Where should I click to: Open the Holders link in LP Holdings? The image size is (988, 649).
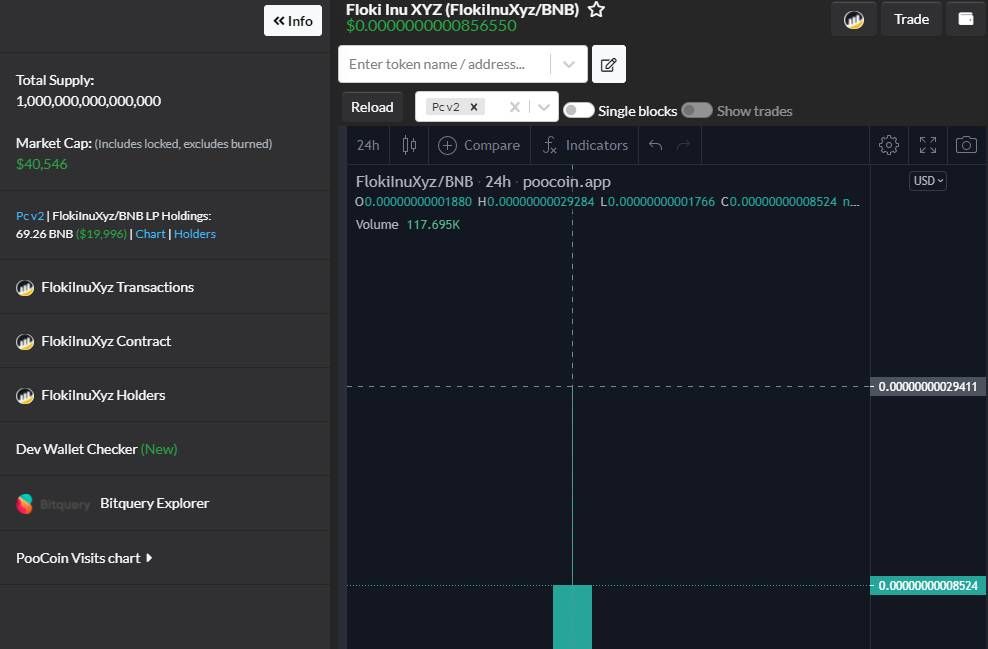[x=195, y=234]
